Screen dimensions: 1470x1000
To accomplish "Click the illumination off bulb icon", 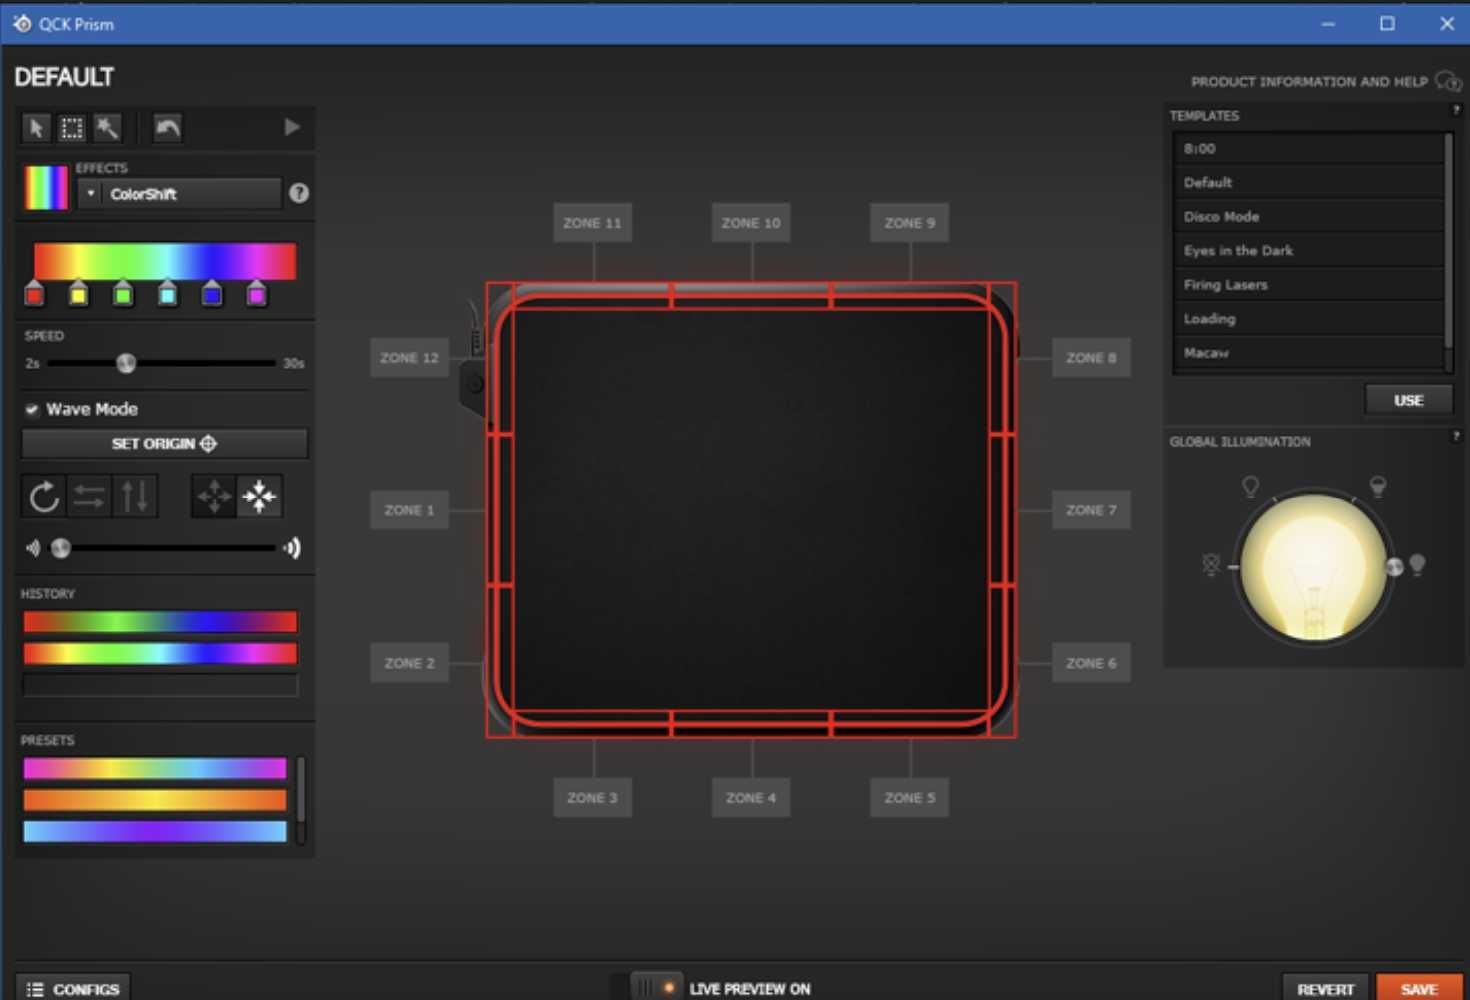I will 1211,565.
